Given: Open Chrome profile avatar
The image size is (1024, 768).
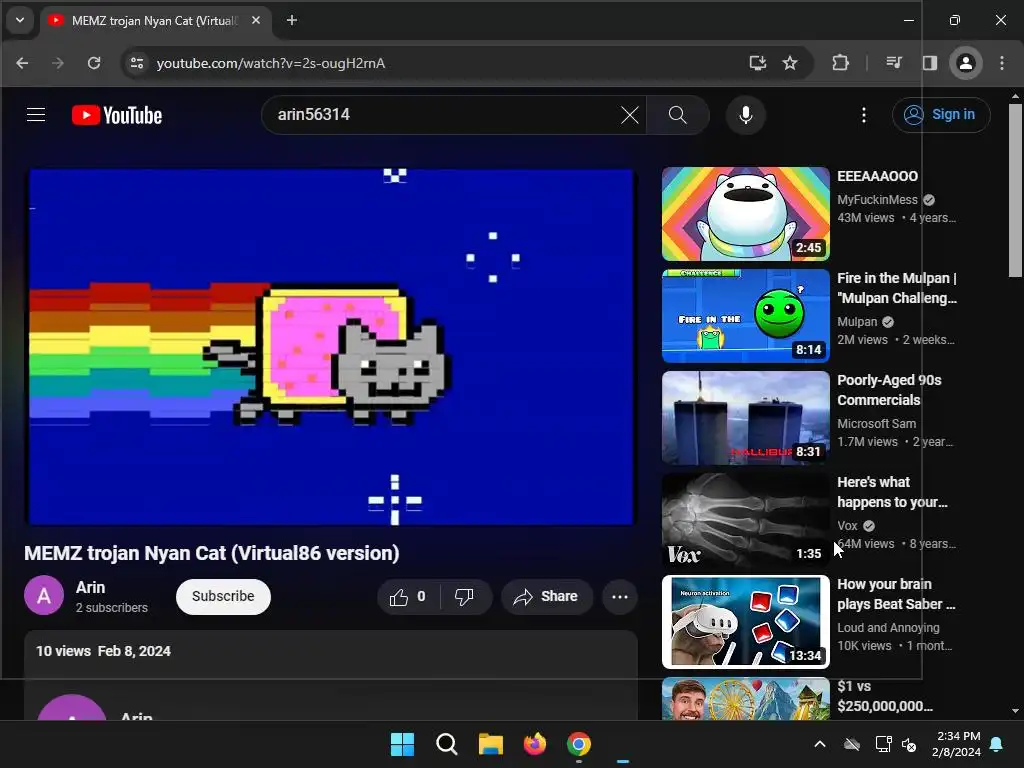Looking at the screenshot, I should pos(966,63).
